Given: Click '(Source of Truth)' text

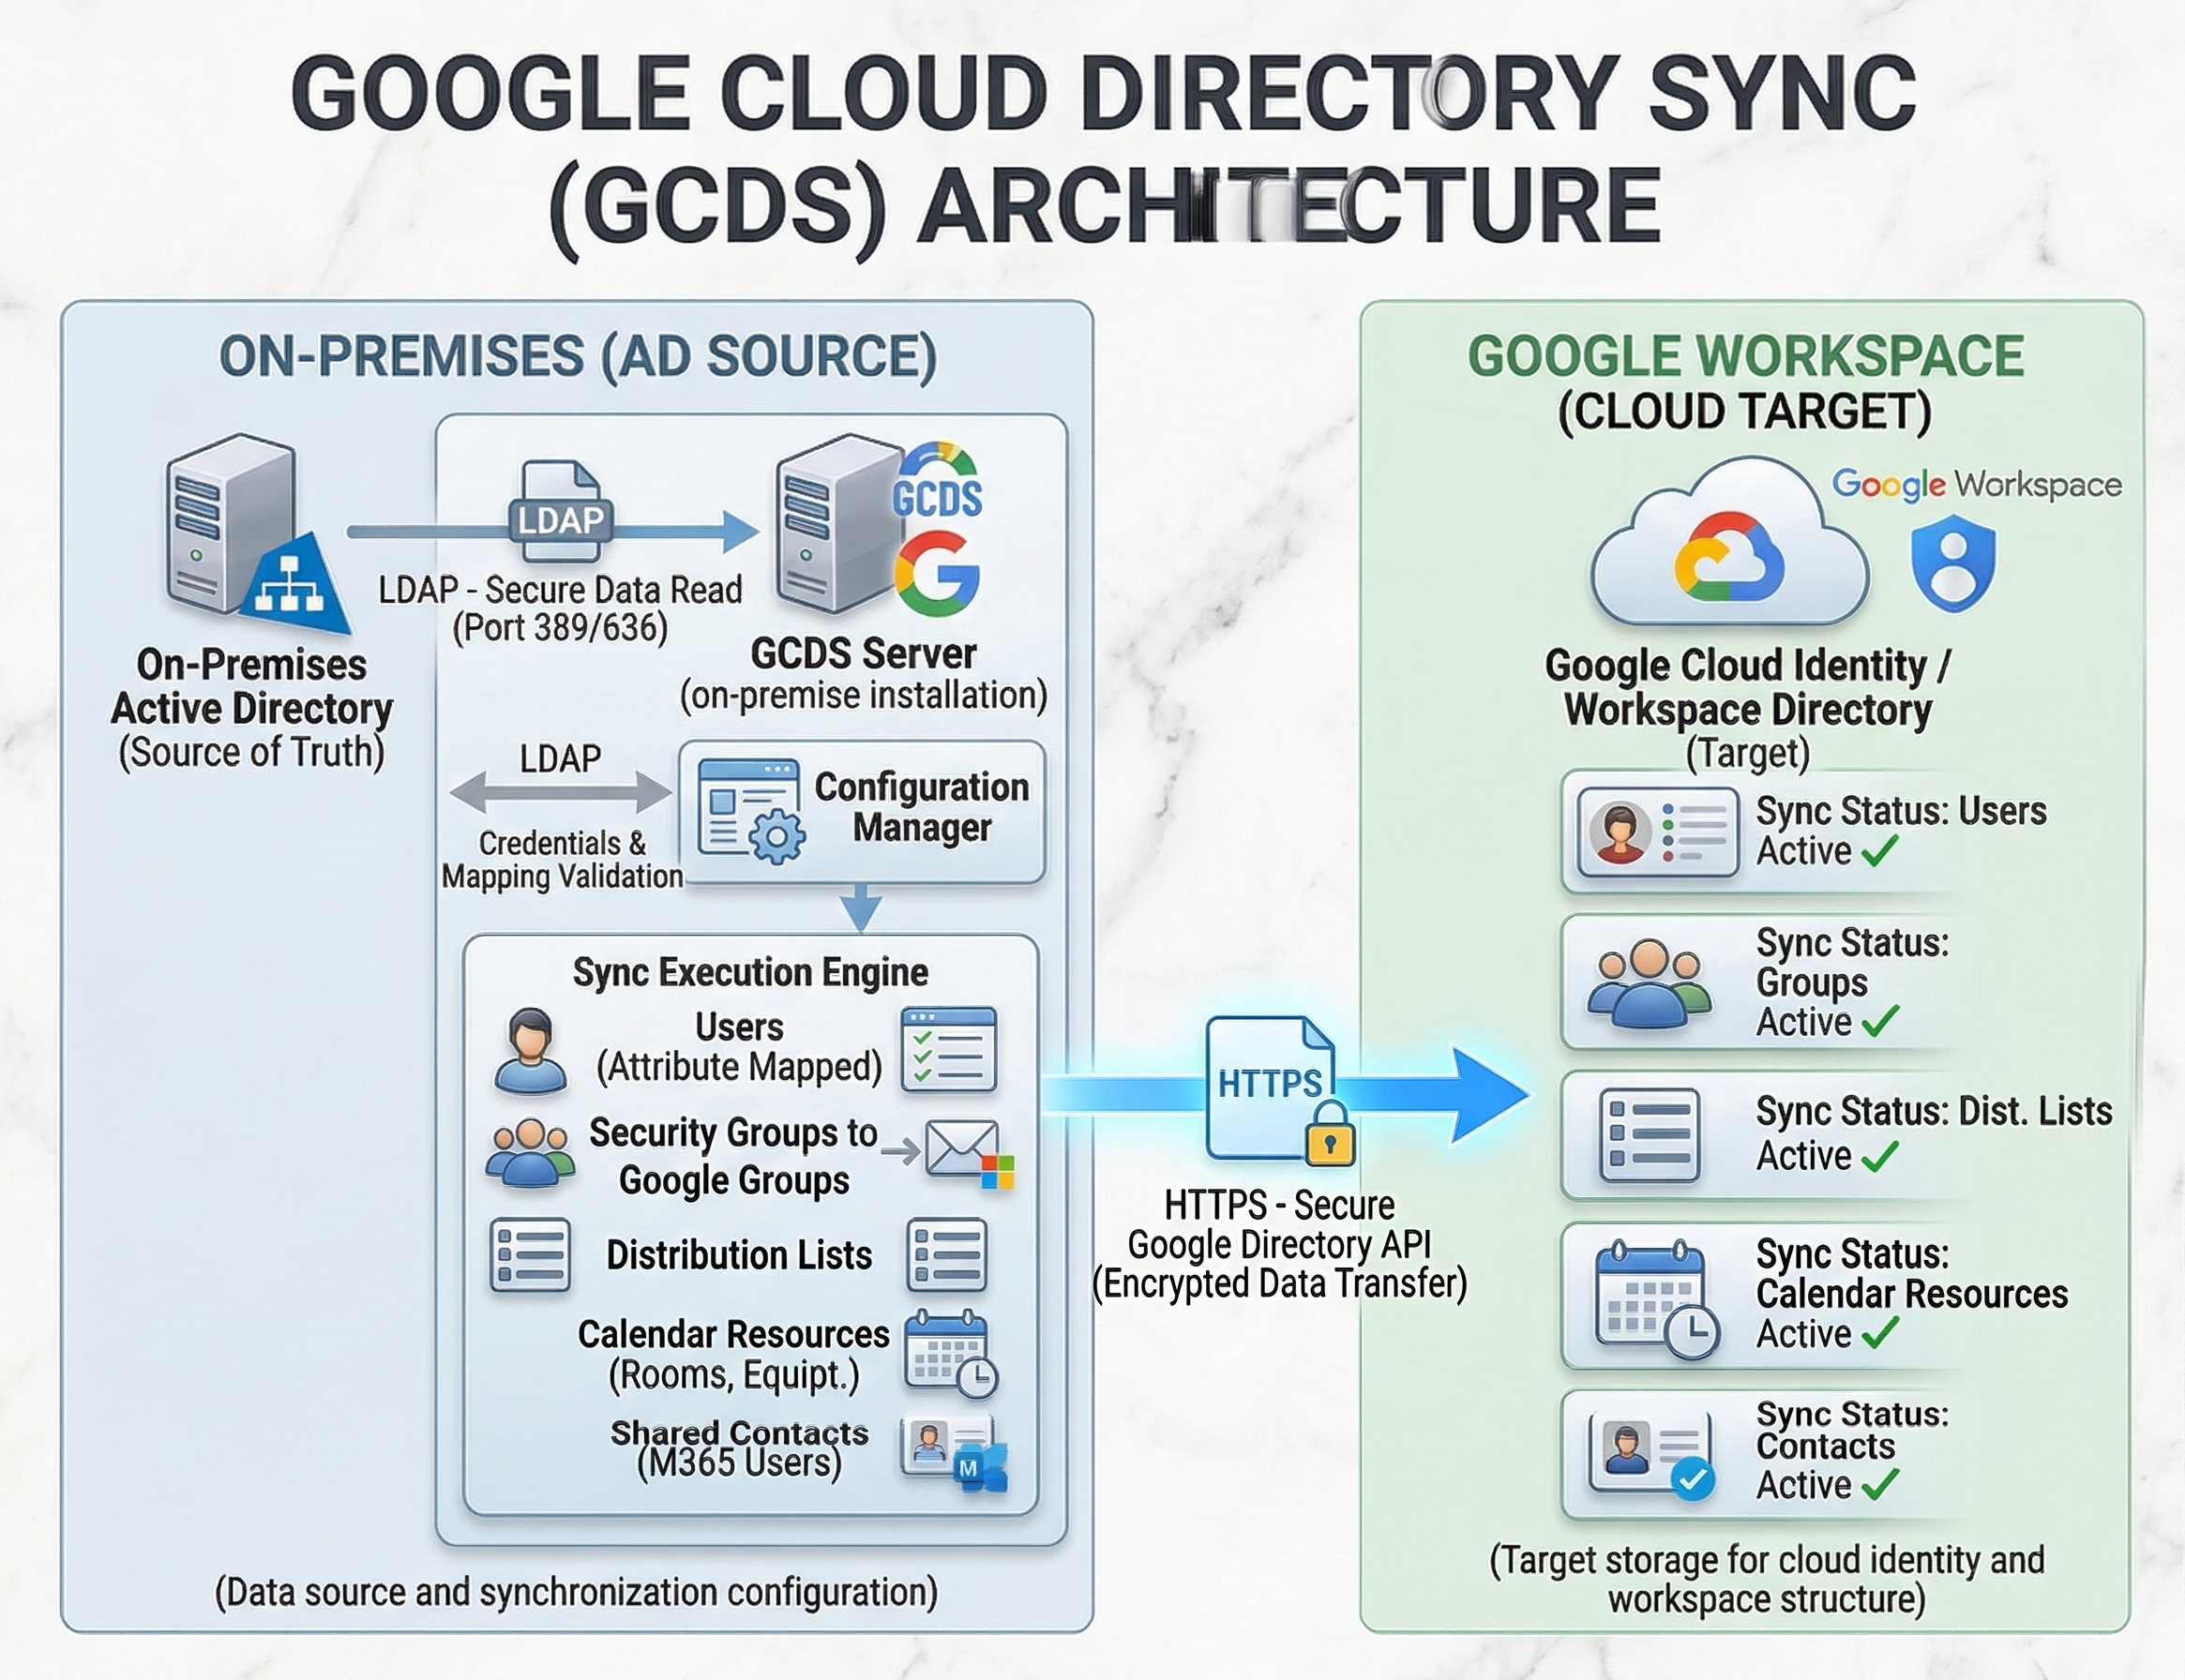Looking at the screenshot, I should click(251, 752).
